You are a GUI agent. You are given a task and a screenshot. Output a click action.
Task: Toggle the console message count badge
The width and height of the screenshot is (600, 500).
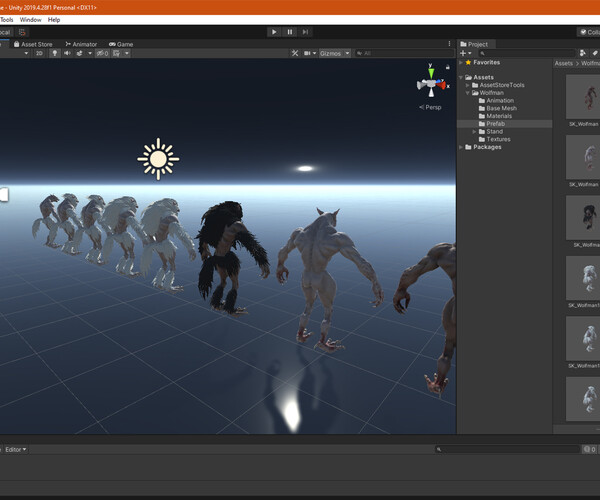(x=589, y=450)
